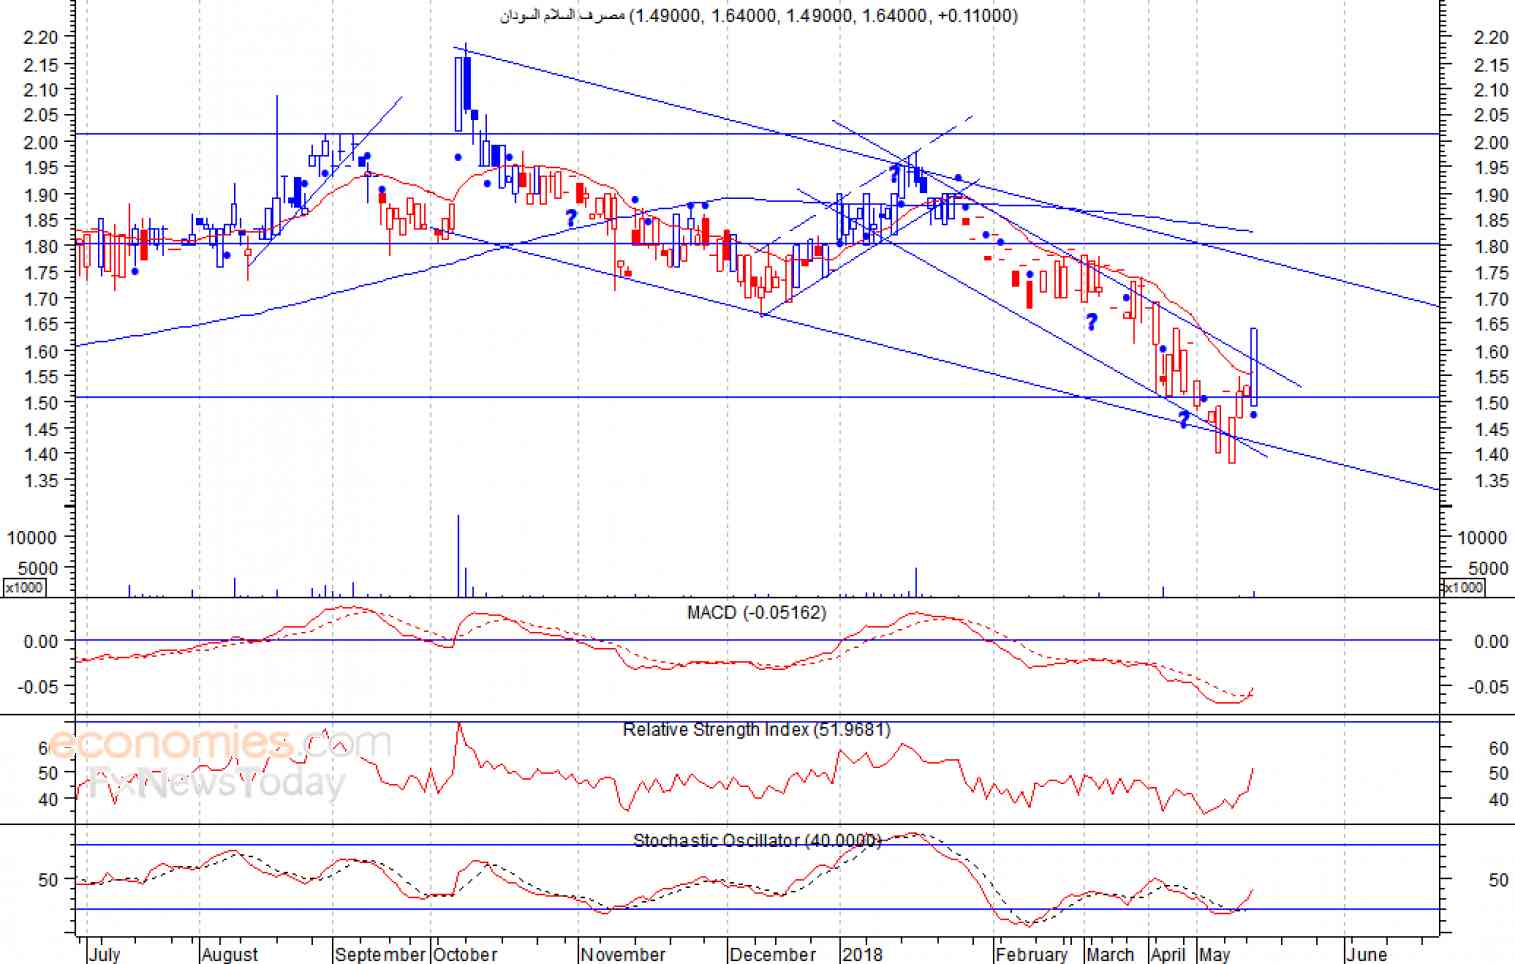Click the Stochastic 50 level on the left
The image size is (1515, 964).
(48, 880)
